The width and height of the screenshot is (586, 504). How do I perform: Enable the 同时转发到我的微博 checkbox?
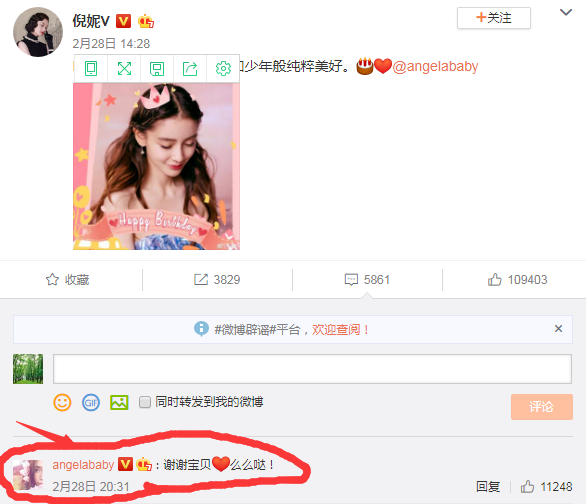[x=145, y=402]
